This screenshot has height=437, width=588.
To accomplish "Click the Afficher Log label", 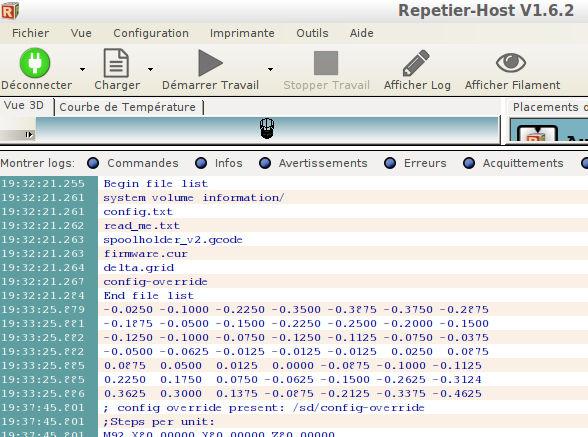I will (417, 85).
